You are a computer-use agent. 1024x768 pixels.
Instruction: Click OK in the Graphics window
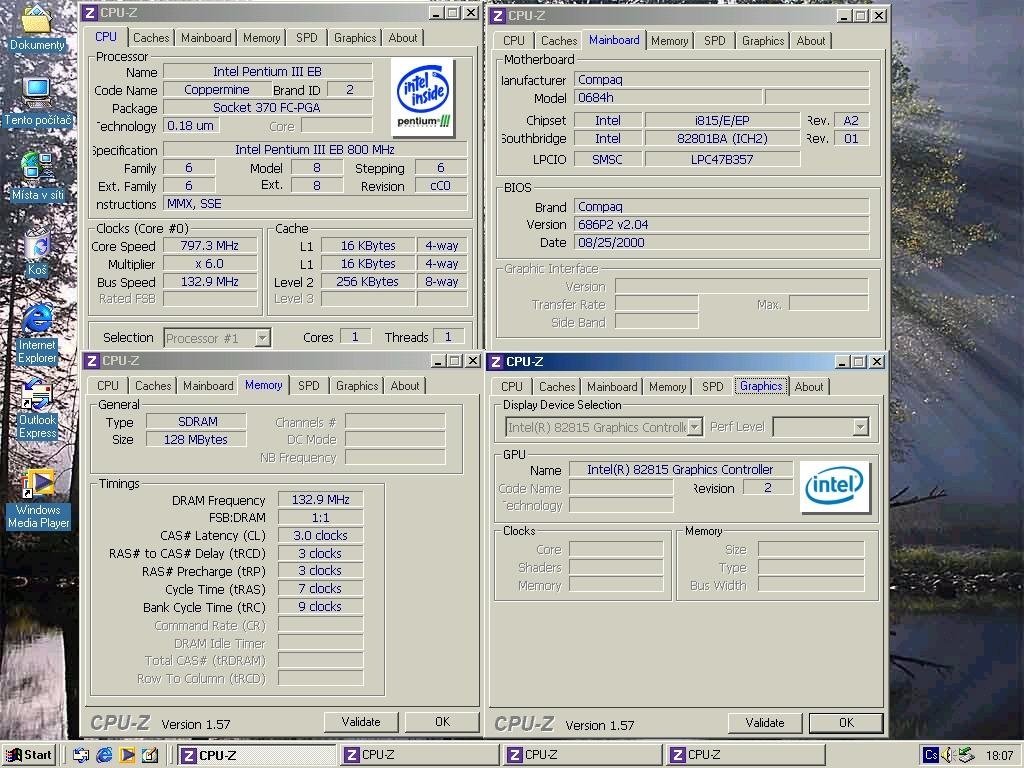[x=846, y=723]
